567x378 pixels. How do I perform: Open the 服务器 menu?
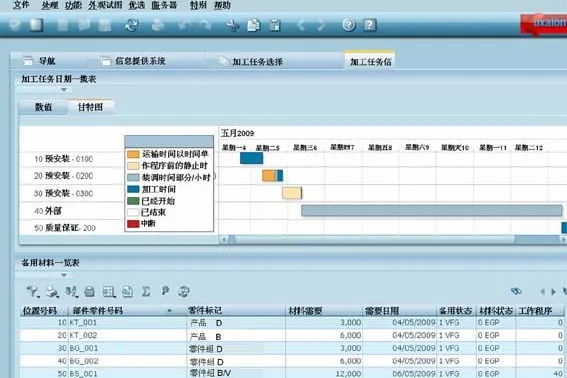click(164, 5)
